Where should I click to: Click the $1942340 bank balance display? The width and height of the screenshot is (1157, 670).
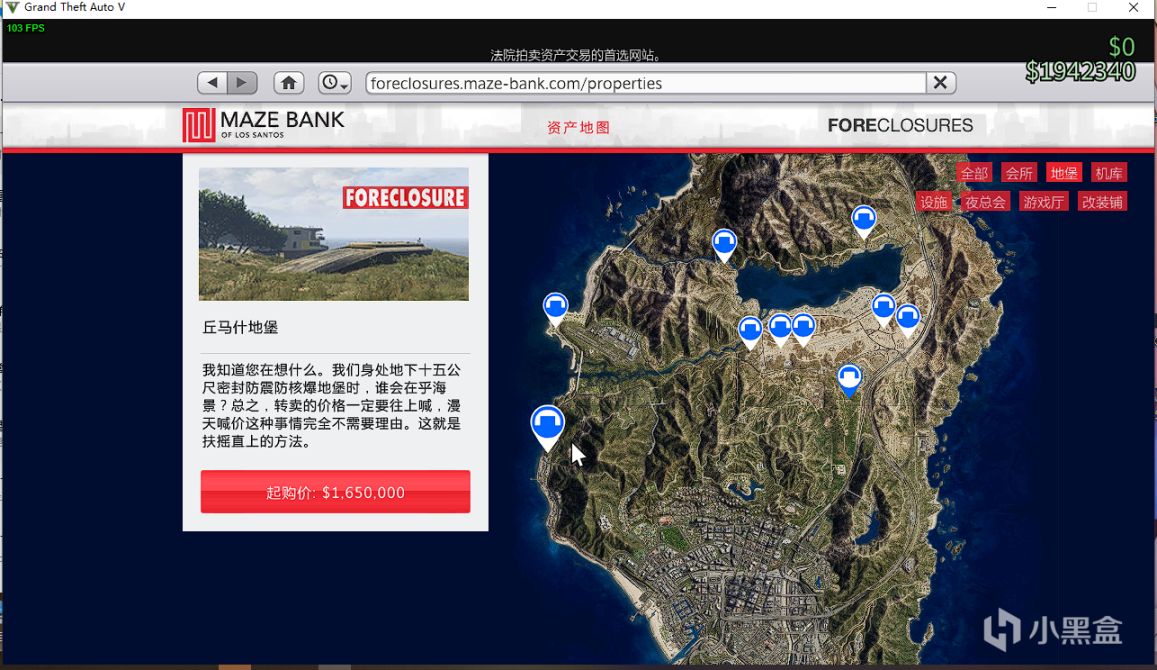1080,72
